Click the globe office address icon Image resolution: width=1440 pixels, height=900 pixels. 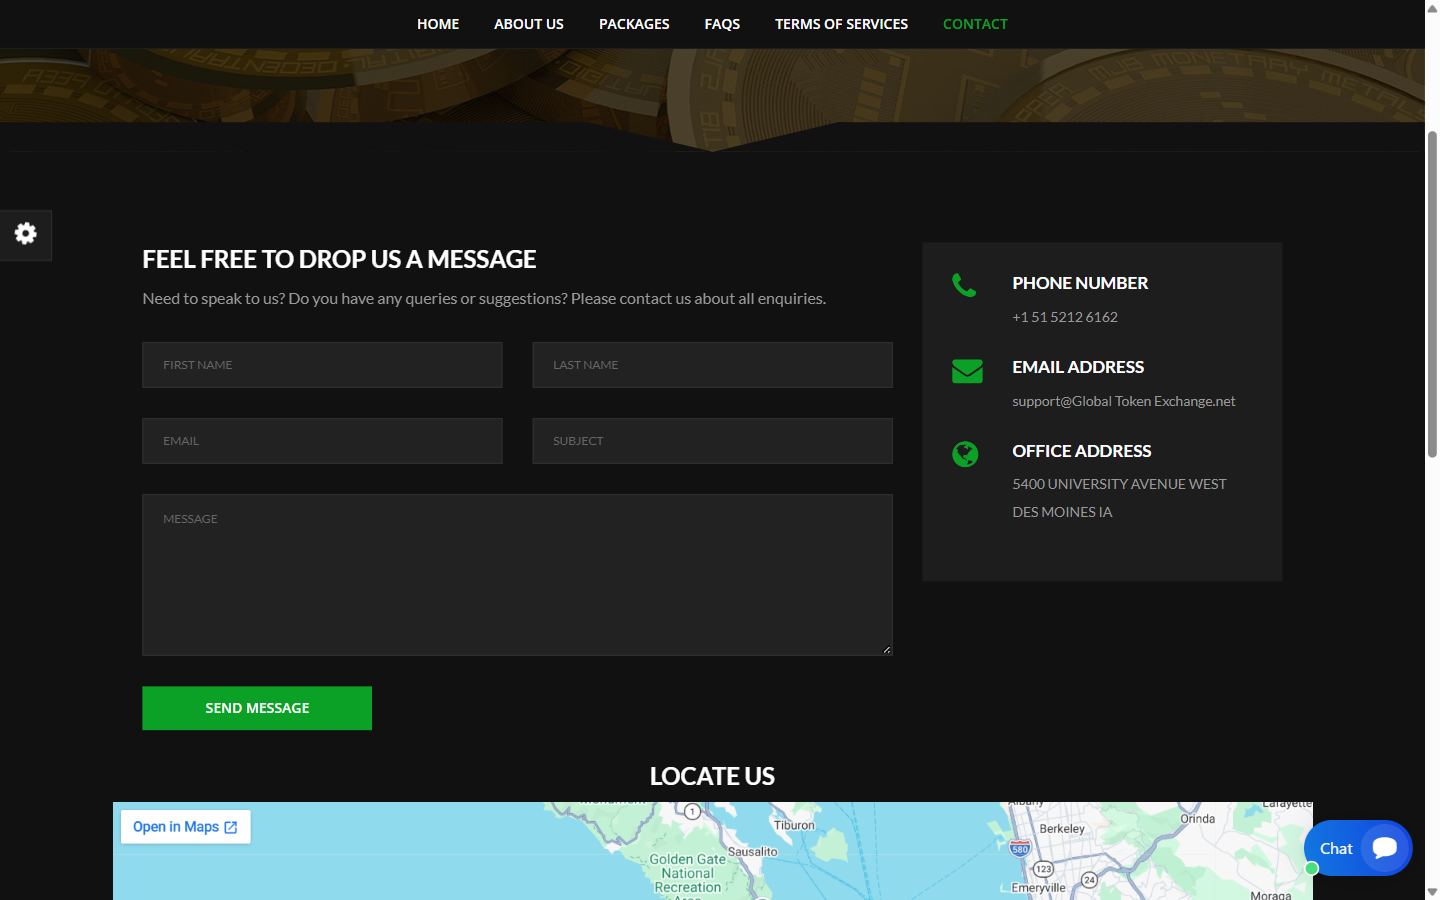click(x=965, y=454)
